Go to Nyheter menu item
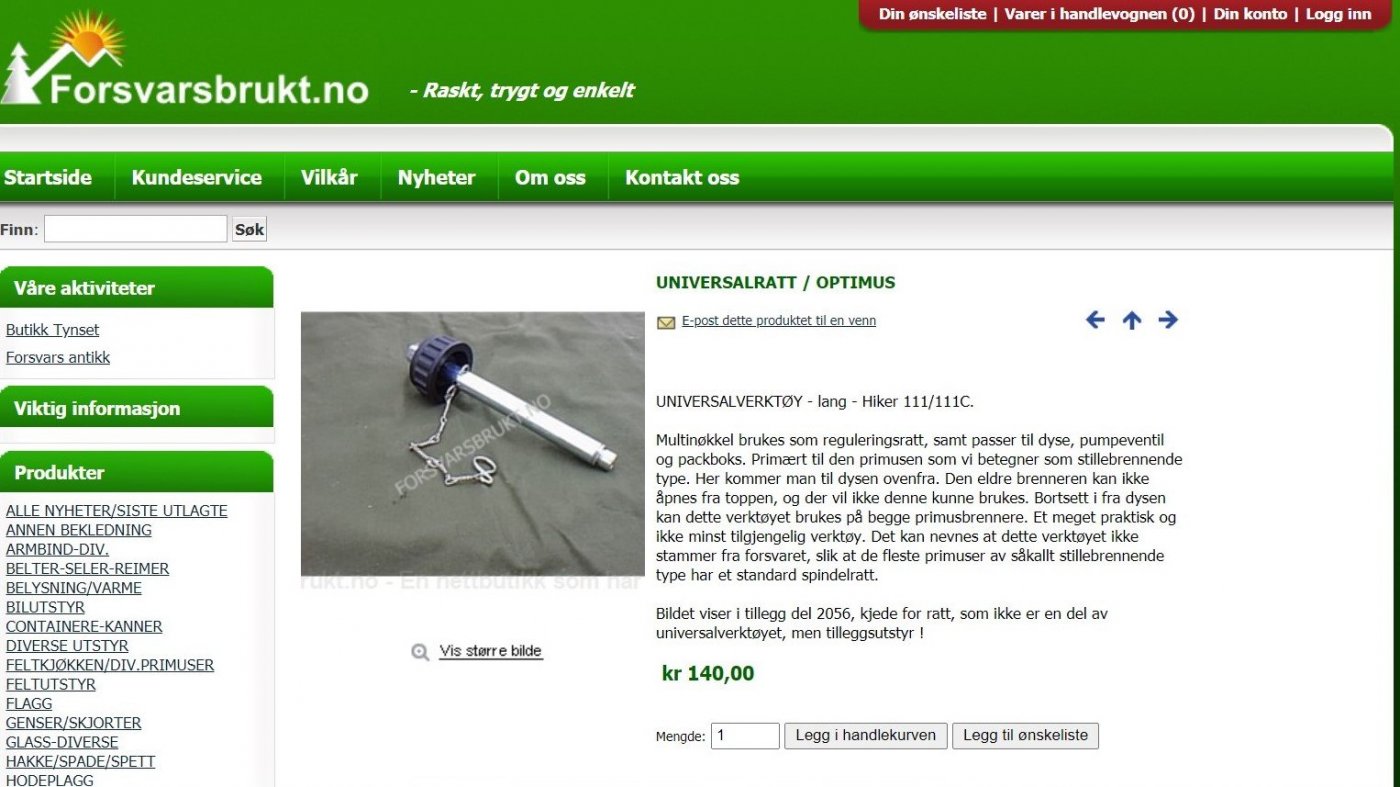Screen dimensions: 1400x787 pos(437,178)
